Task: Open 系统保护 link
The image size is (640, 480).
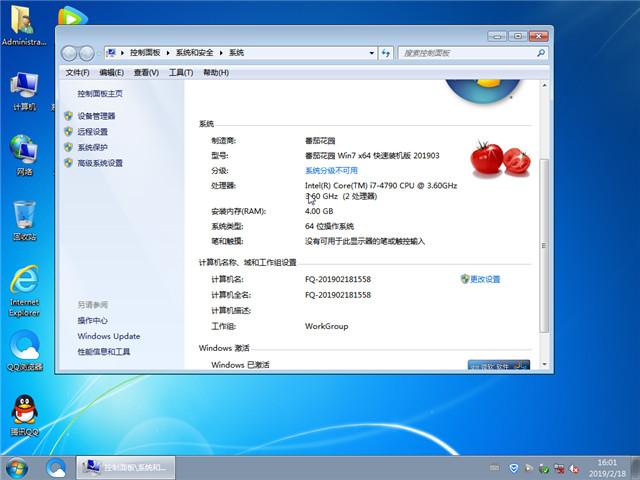Action: (x=93, y=147)
